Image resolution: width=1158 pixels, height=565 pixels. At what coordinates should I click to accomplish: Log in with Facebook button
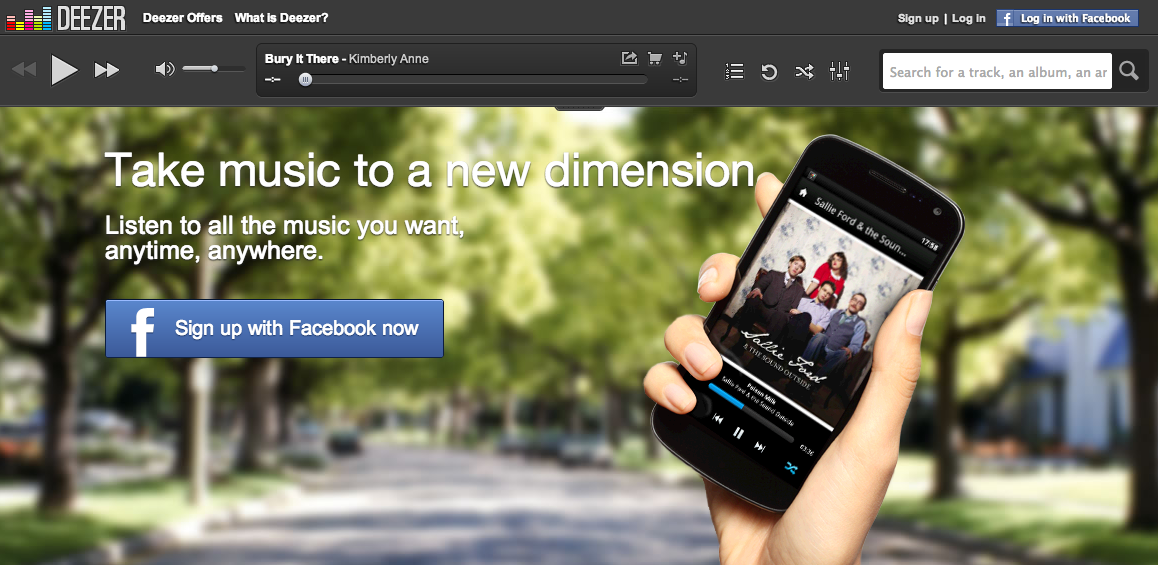(x=1066, y=18)
